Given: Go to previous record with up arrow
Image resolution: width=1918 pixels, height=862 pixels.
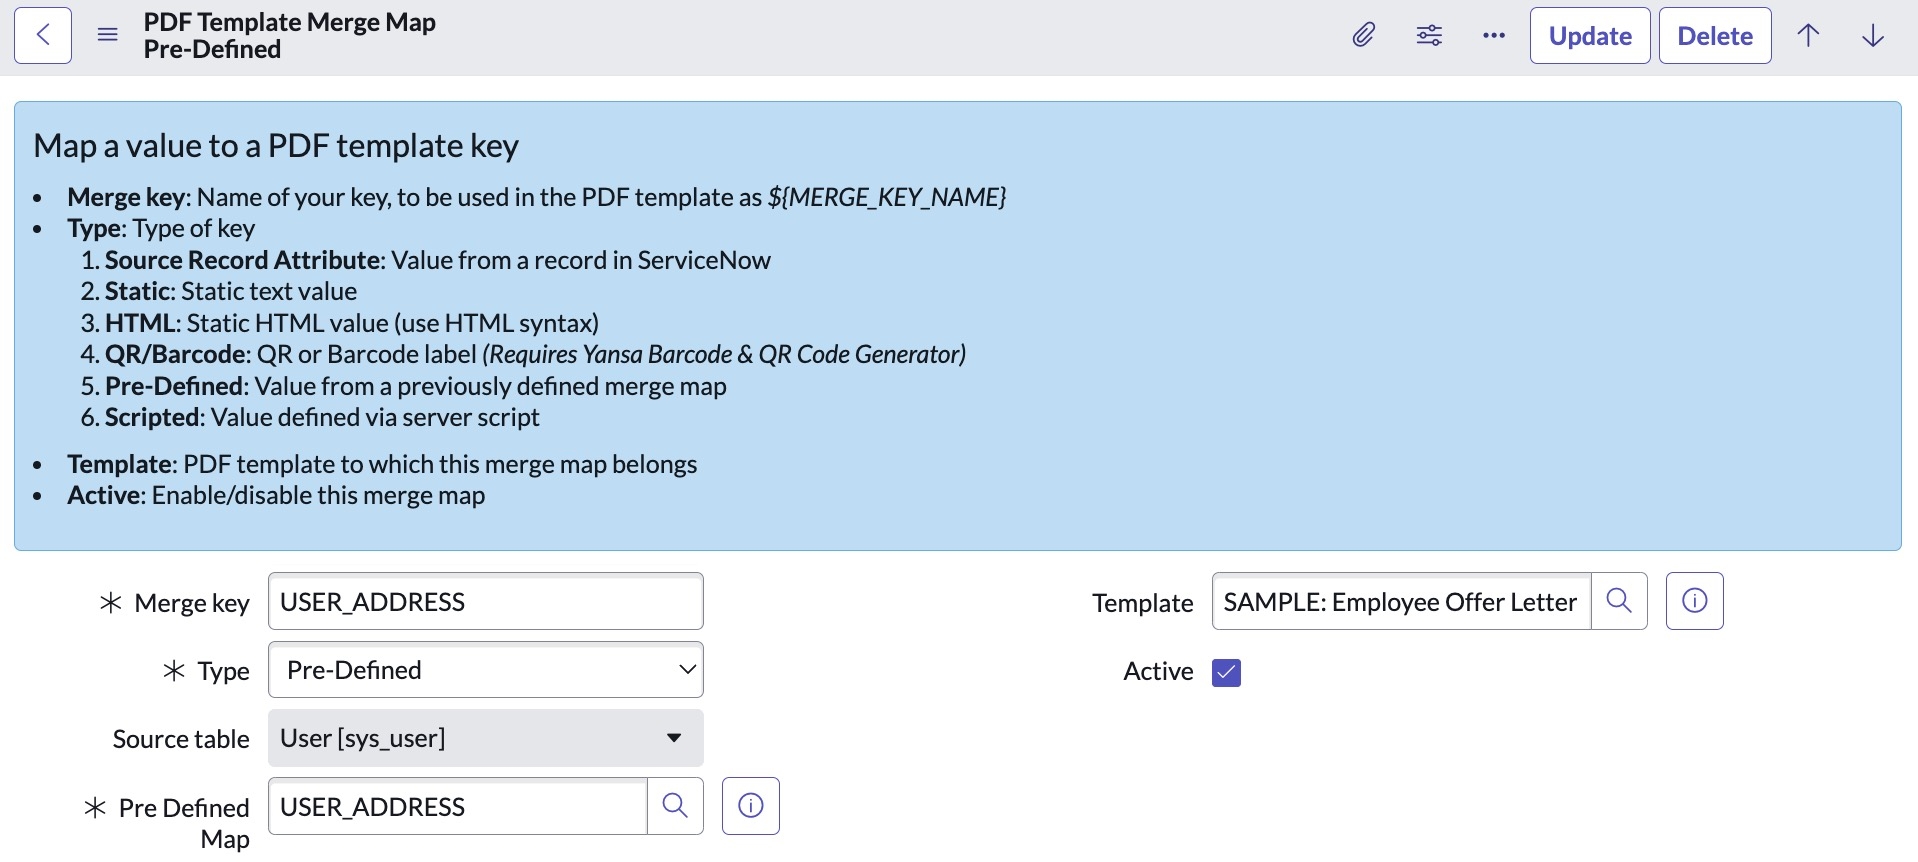Looking at the screenshot, I should 1808,36.
